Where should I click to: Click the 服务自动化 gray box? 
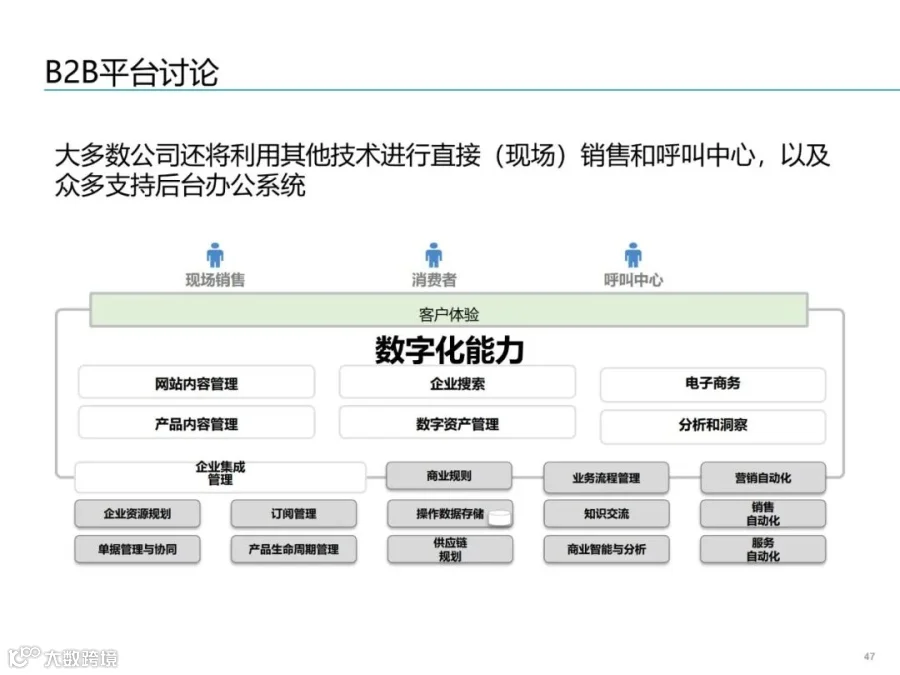click(763, 549)
